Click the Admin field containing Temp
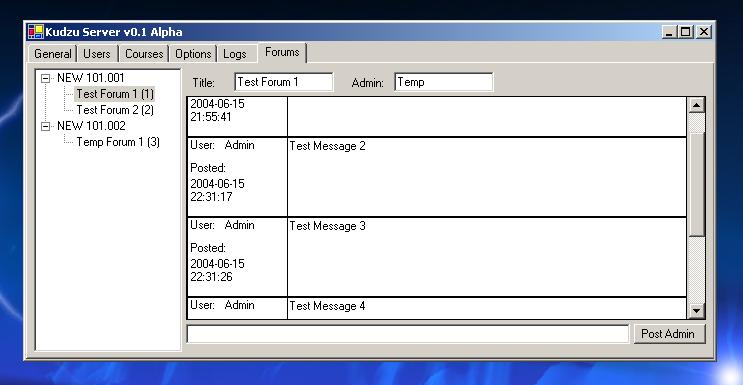Screen dimensions: 743x385 coord(444,82)
